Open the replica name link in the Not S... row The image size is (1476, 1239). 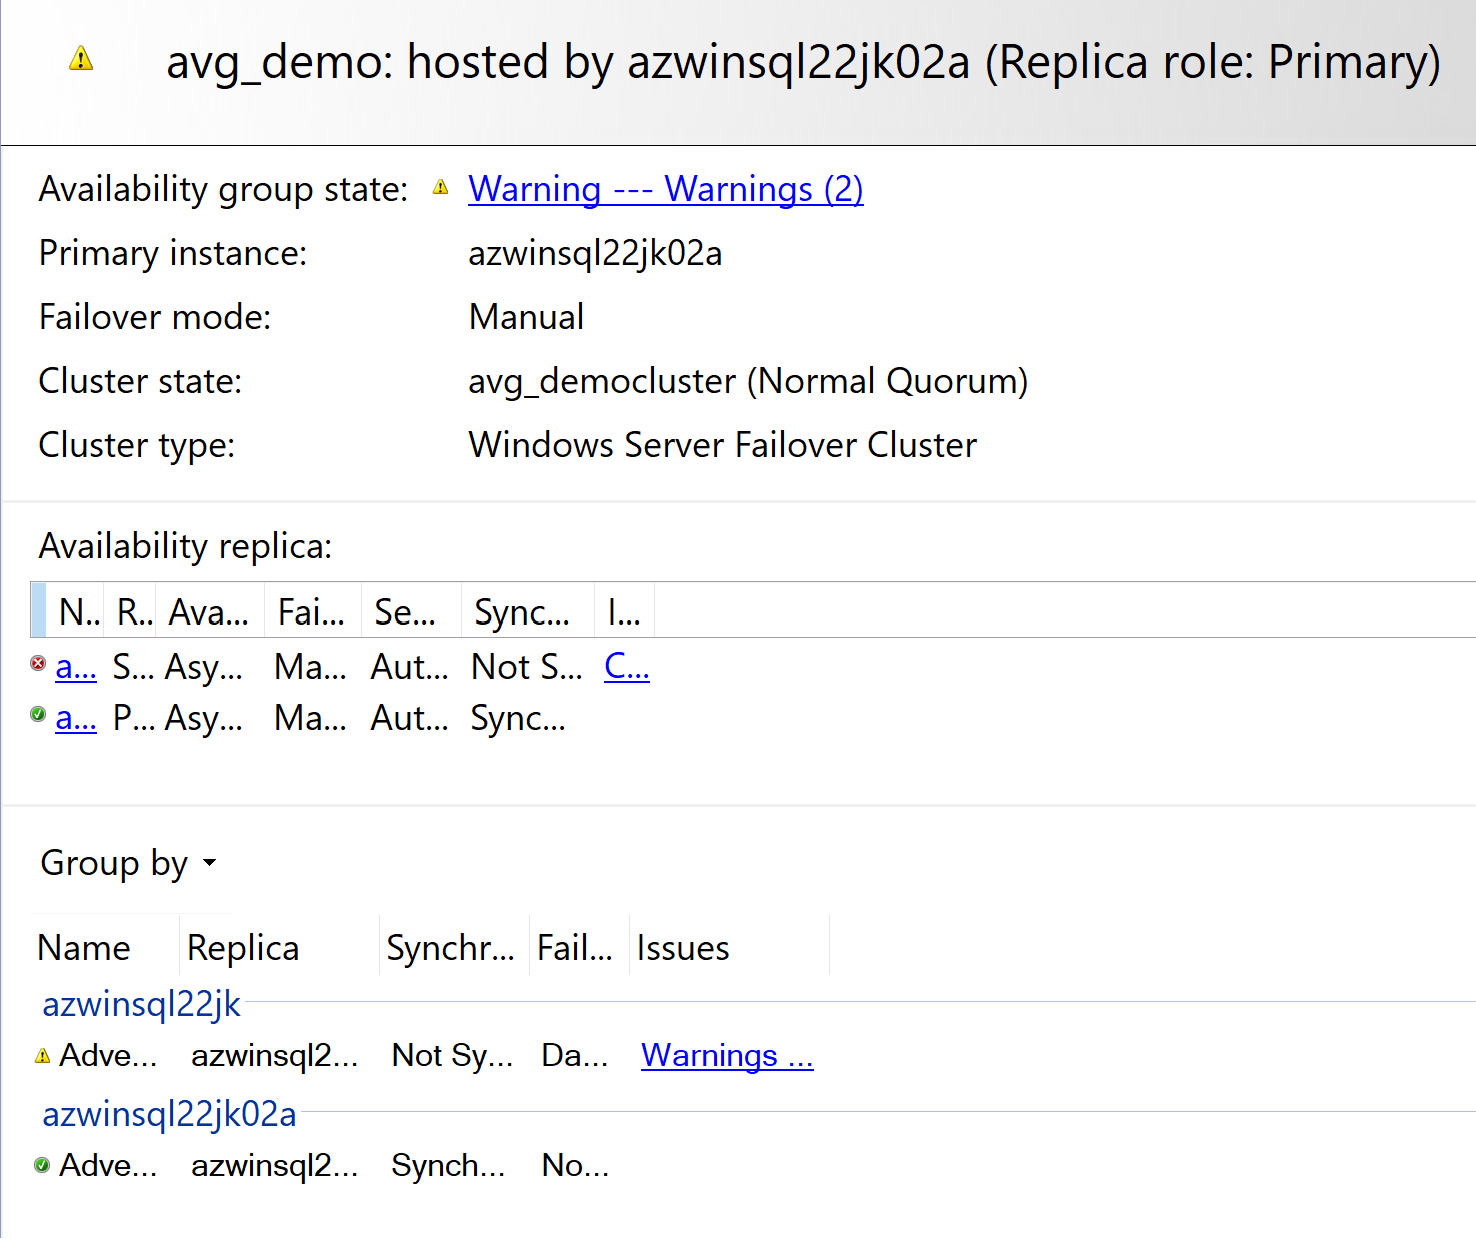(x=76, y=667)
